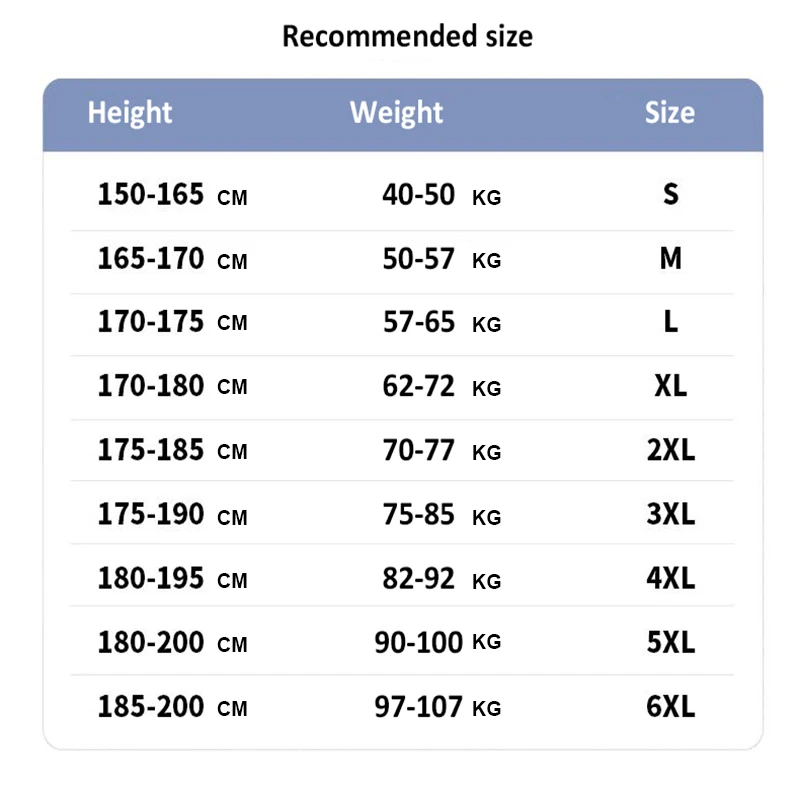Click the M size cell
Image resolution: width=800 pixels, height=800 pixels.
coord(670,259)
